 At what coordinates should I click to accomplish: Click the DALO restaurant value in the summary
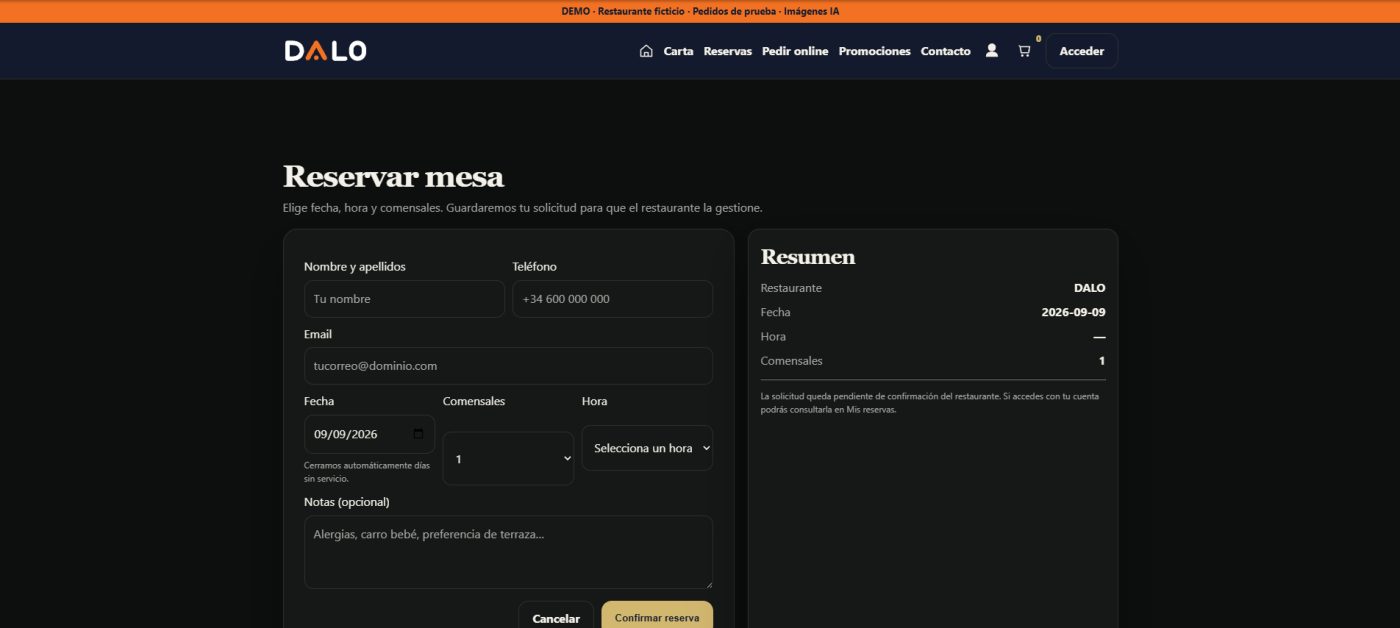(1089, 288)
